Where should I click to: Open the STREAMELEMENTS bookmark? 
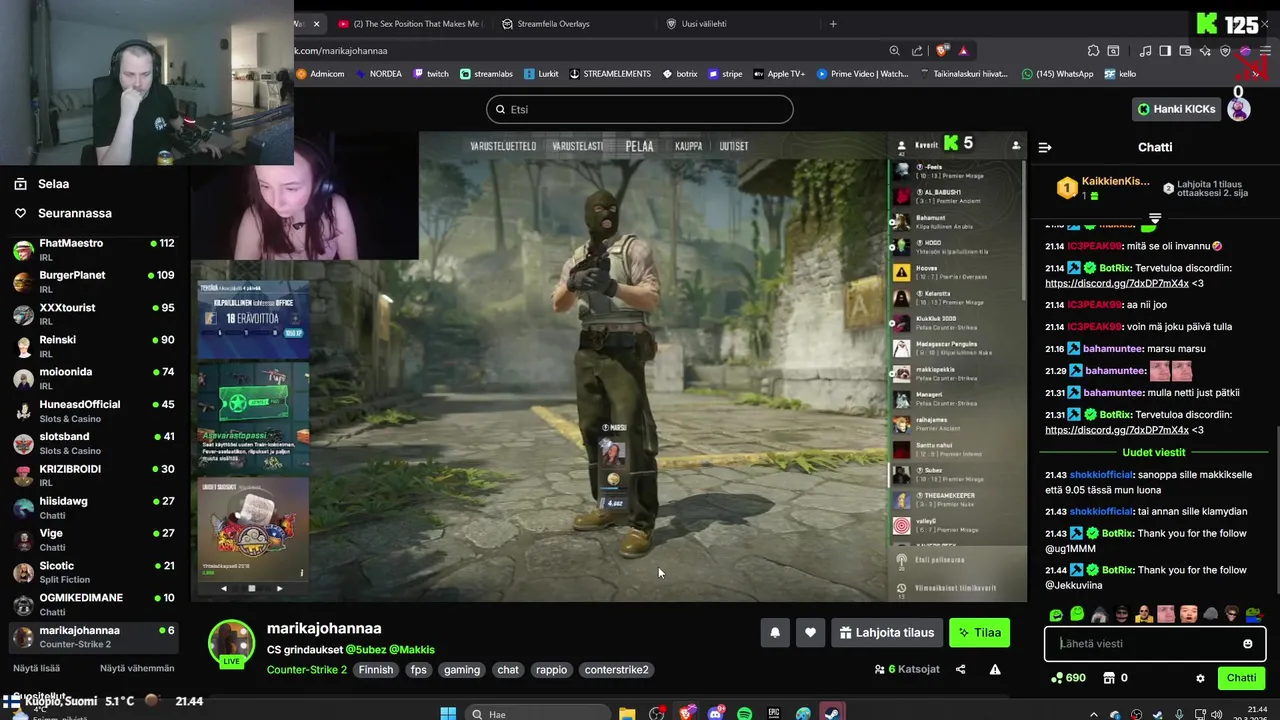point(609,74)
